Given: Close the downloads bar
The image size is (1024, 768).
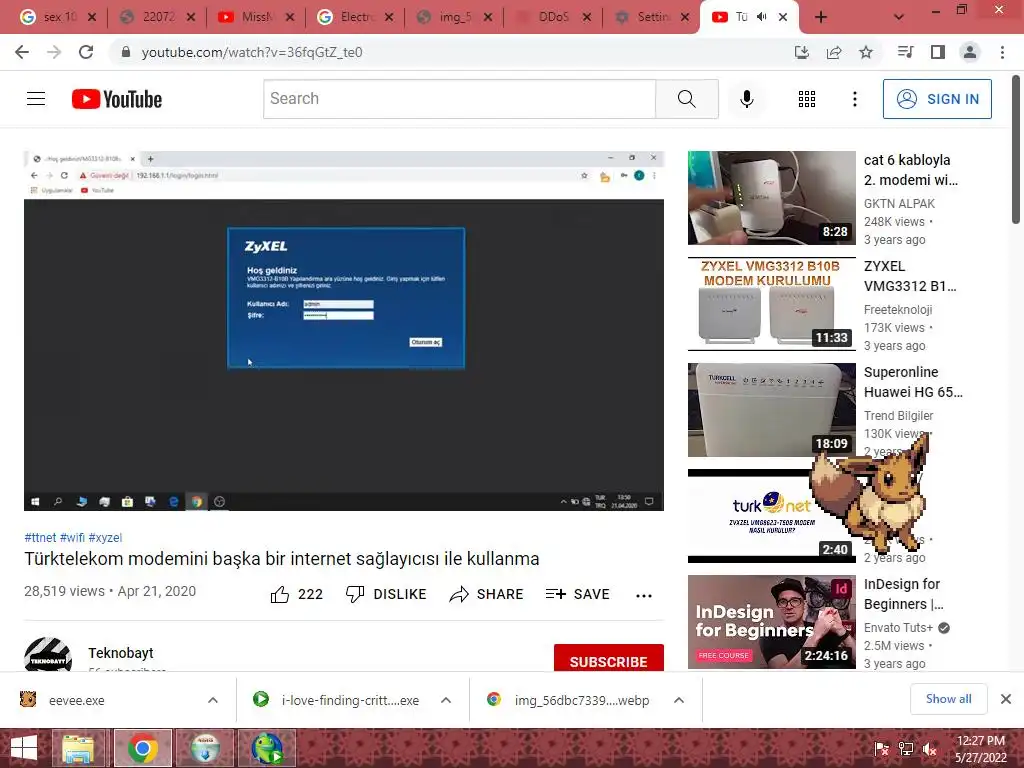Looking at the screenshot, I should (1006, 699).
